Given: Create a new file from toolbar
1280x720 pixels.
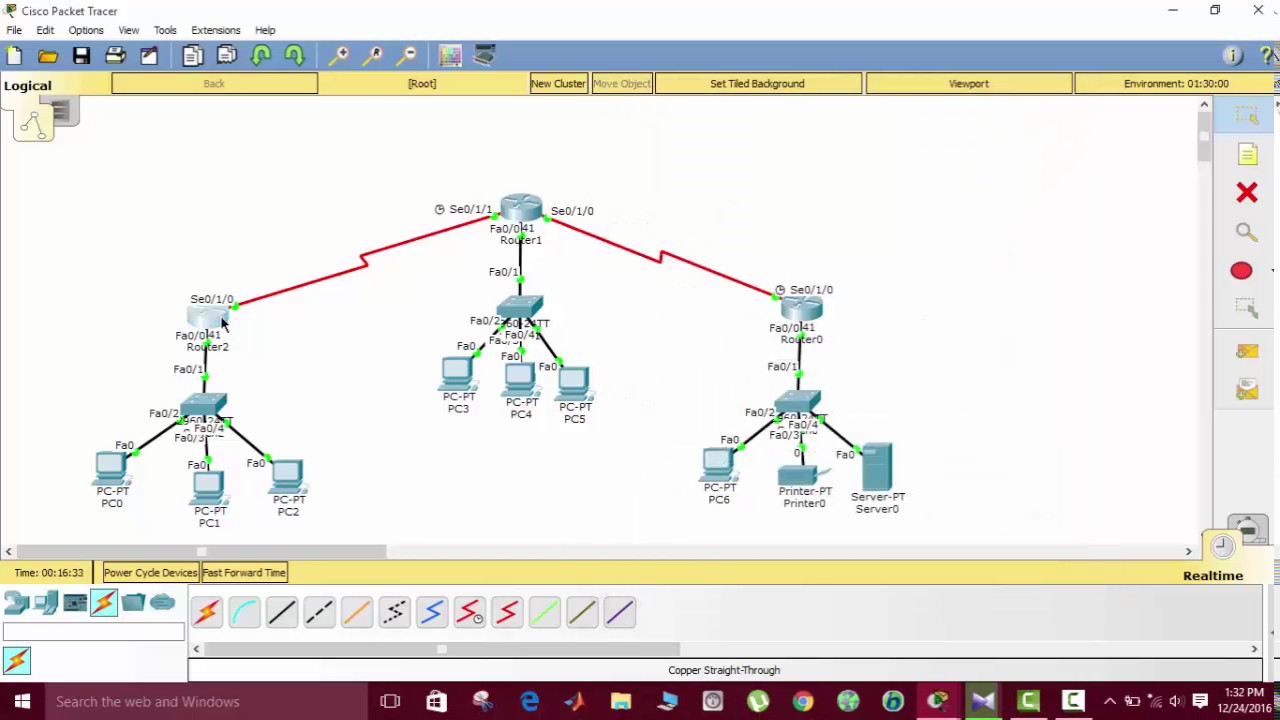Looking at the screenshot, I should tap(15, 56).
